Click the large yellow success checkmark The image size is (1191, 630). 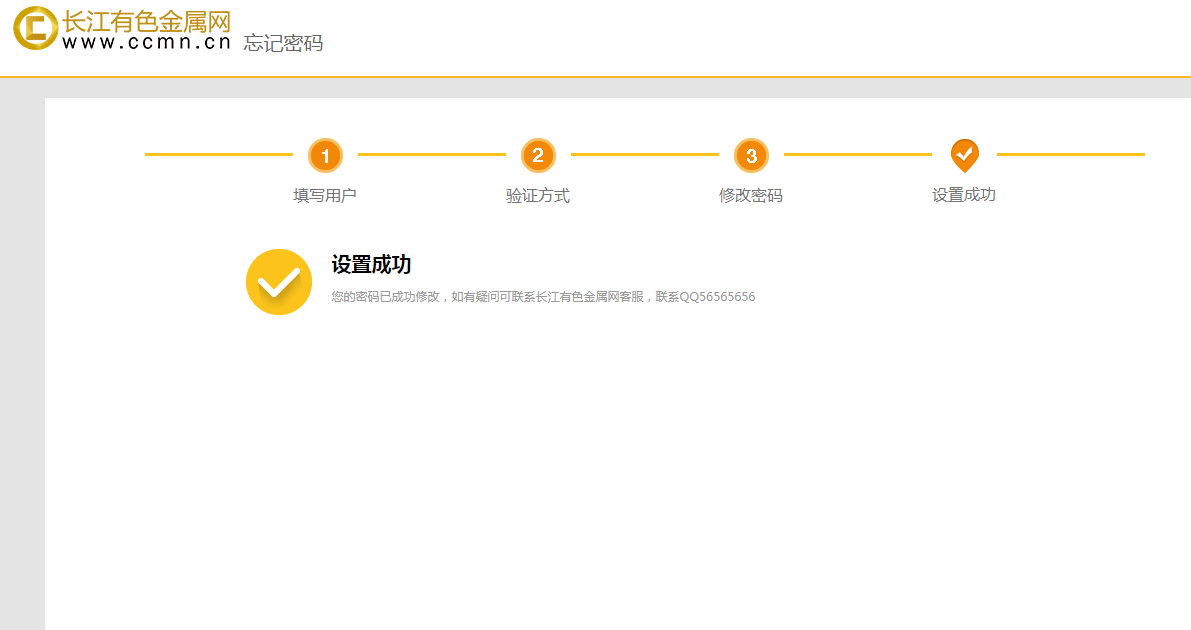279,282
